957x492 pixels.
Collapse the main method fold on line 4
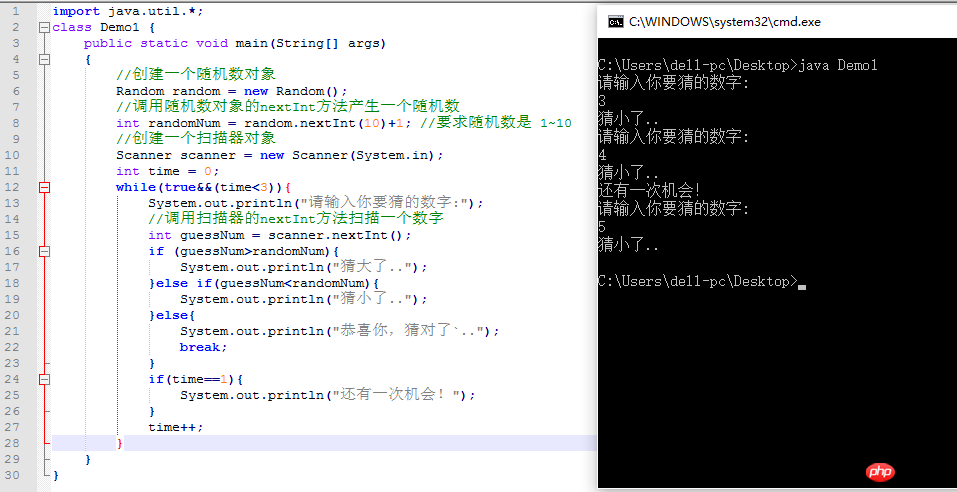point(43,59)
